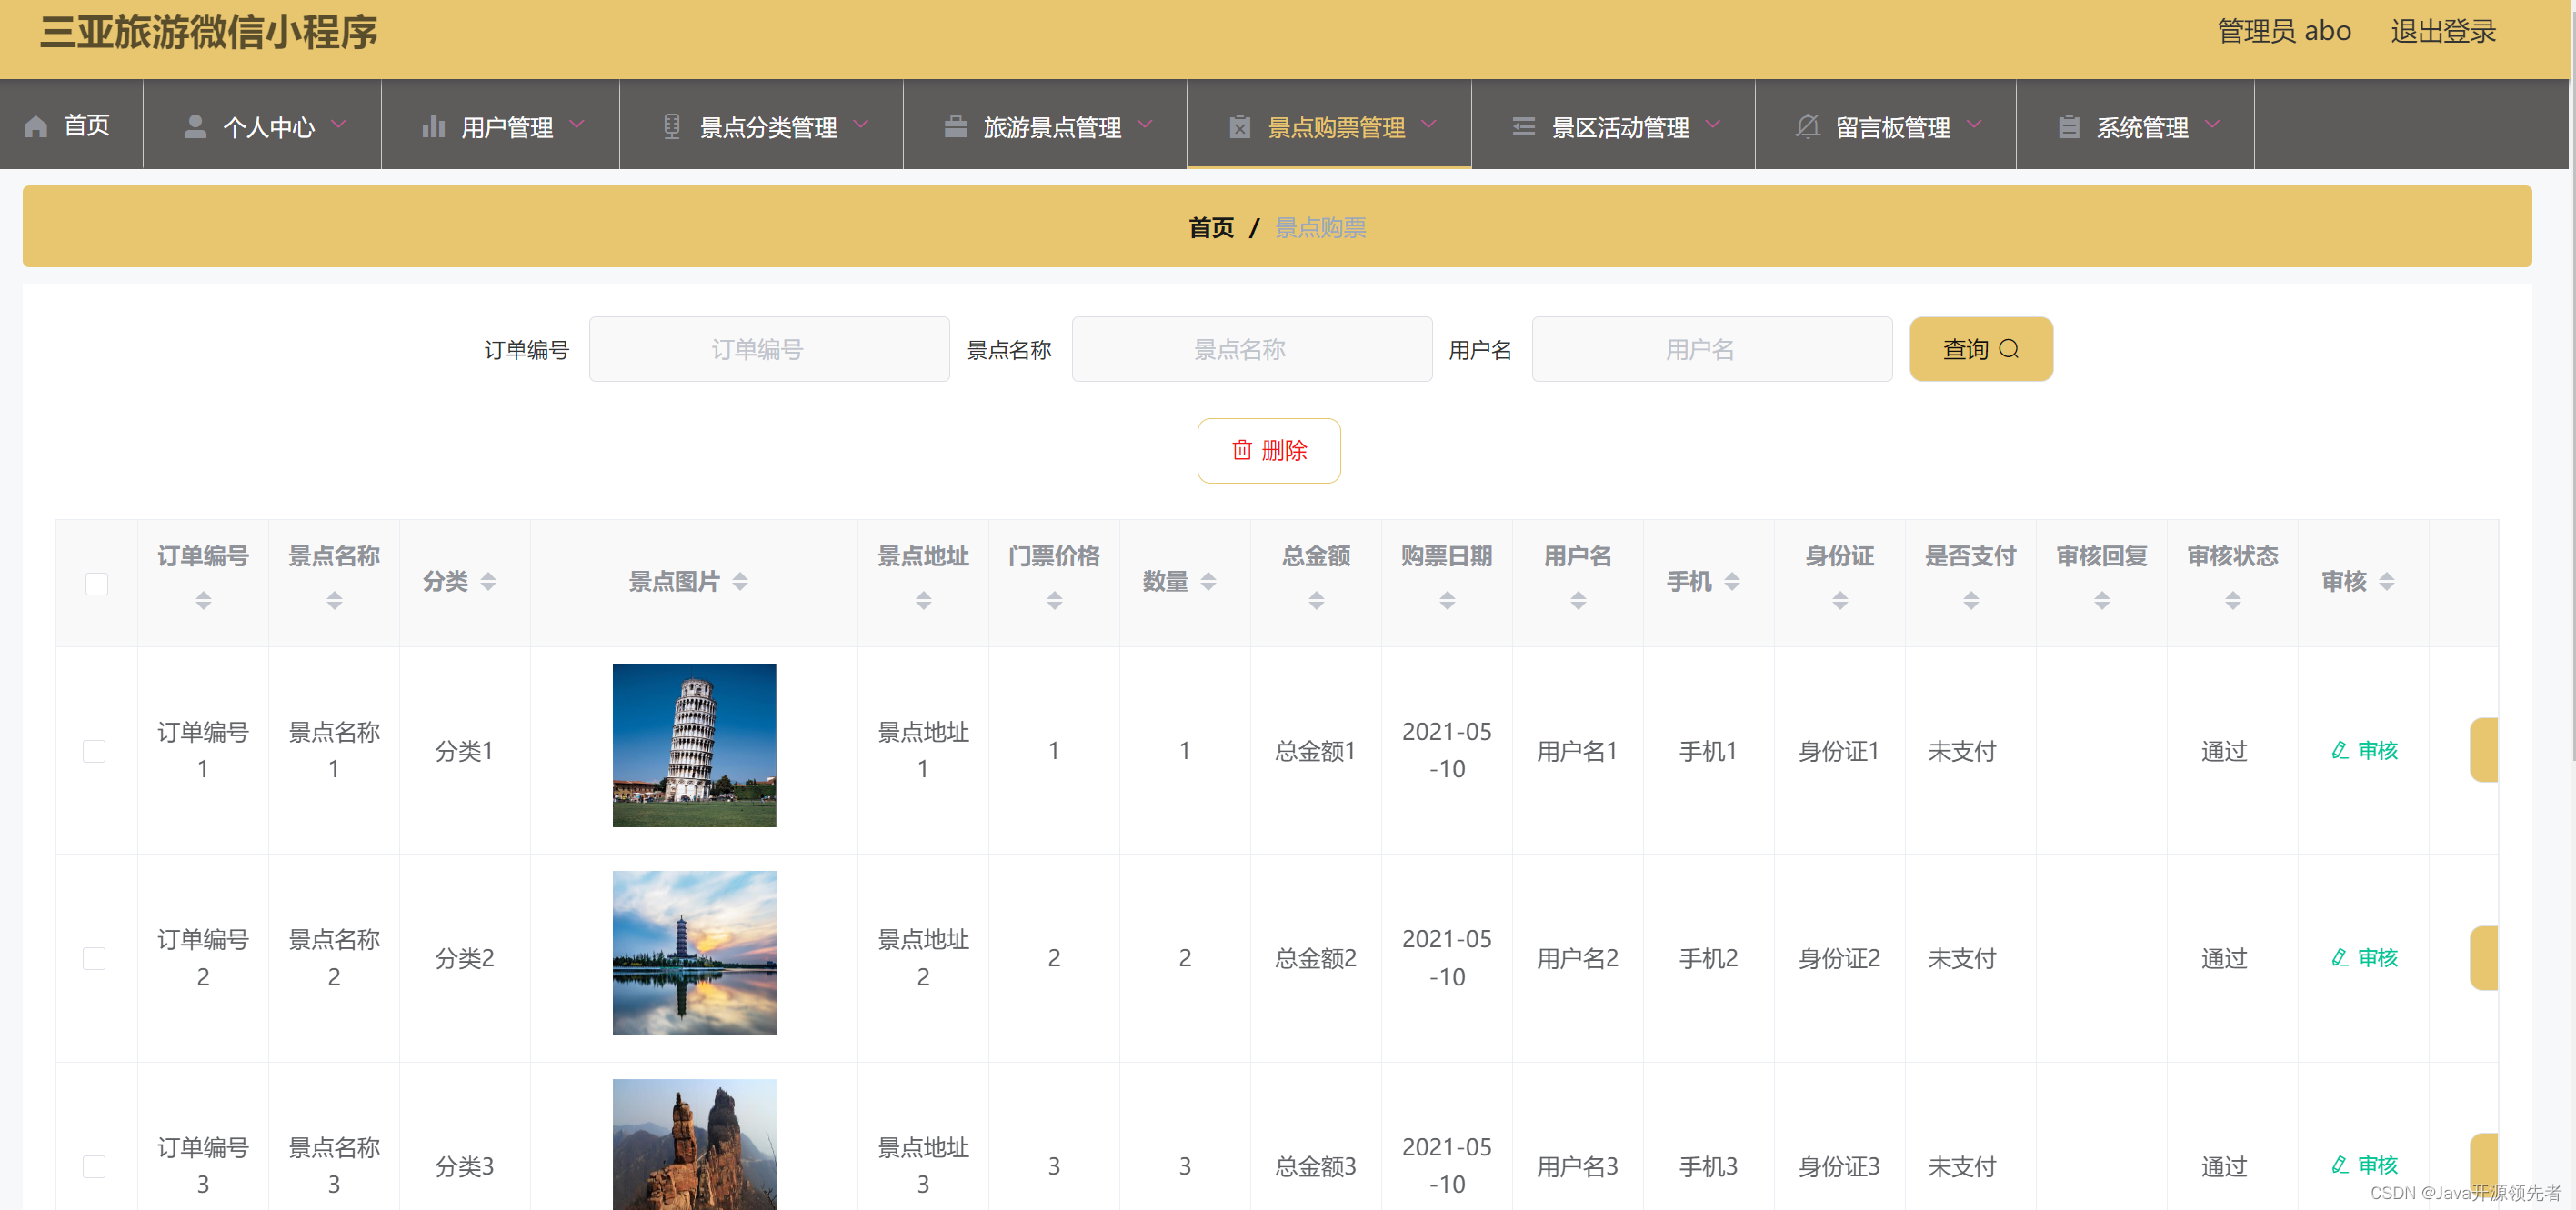Expand the 用户管理 dropdown chevron
This screenshot has height=1210, width=2576.
pos(577,124)
